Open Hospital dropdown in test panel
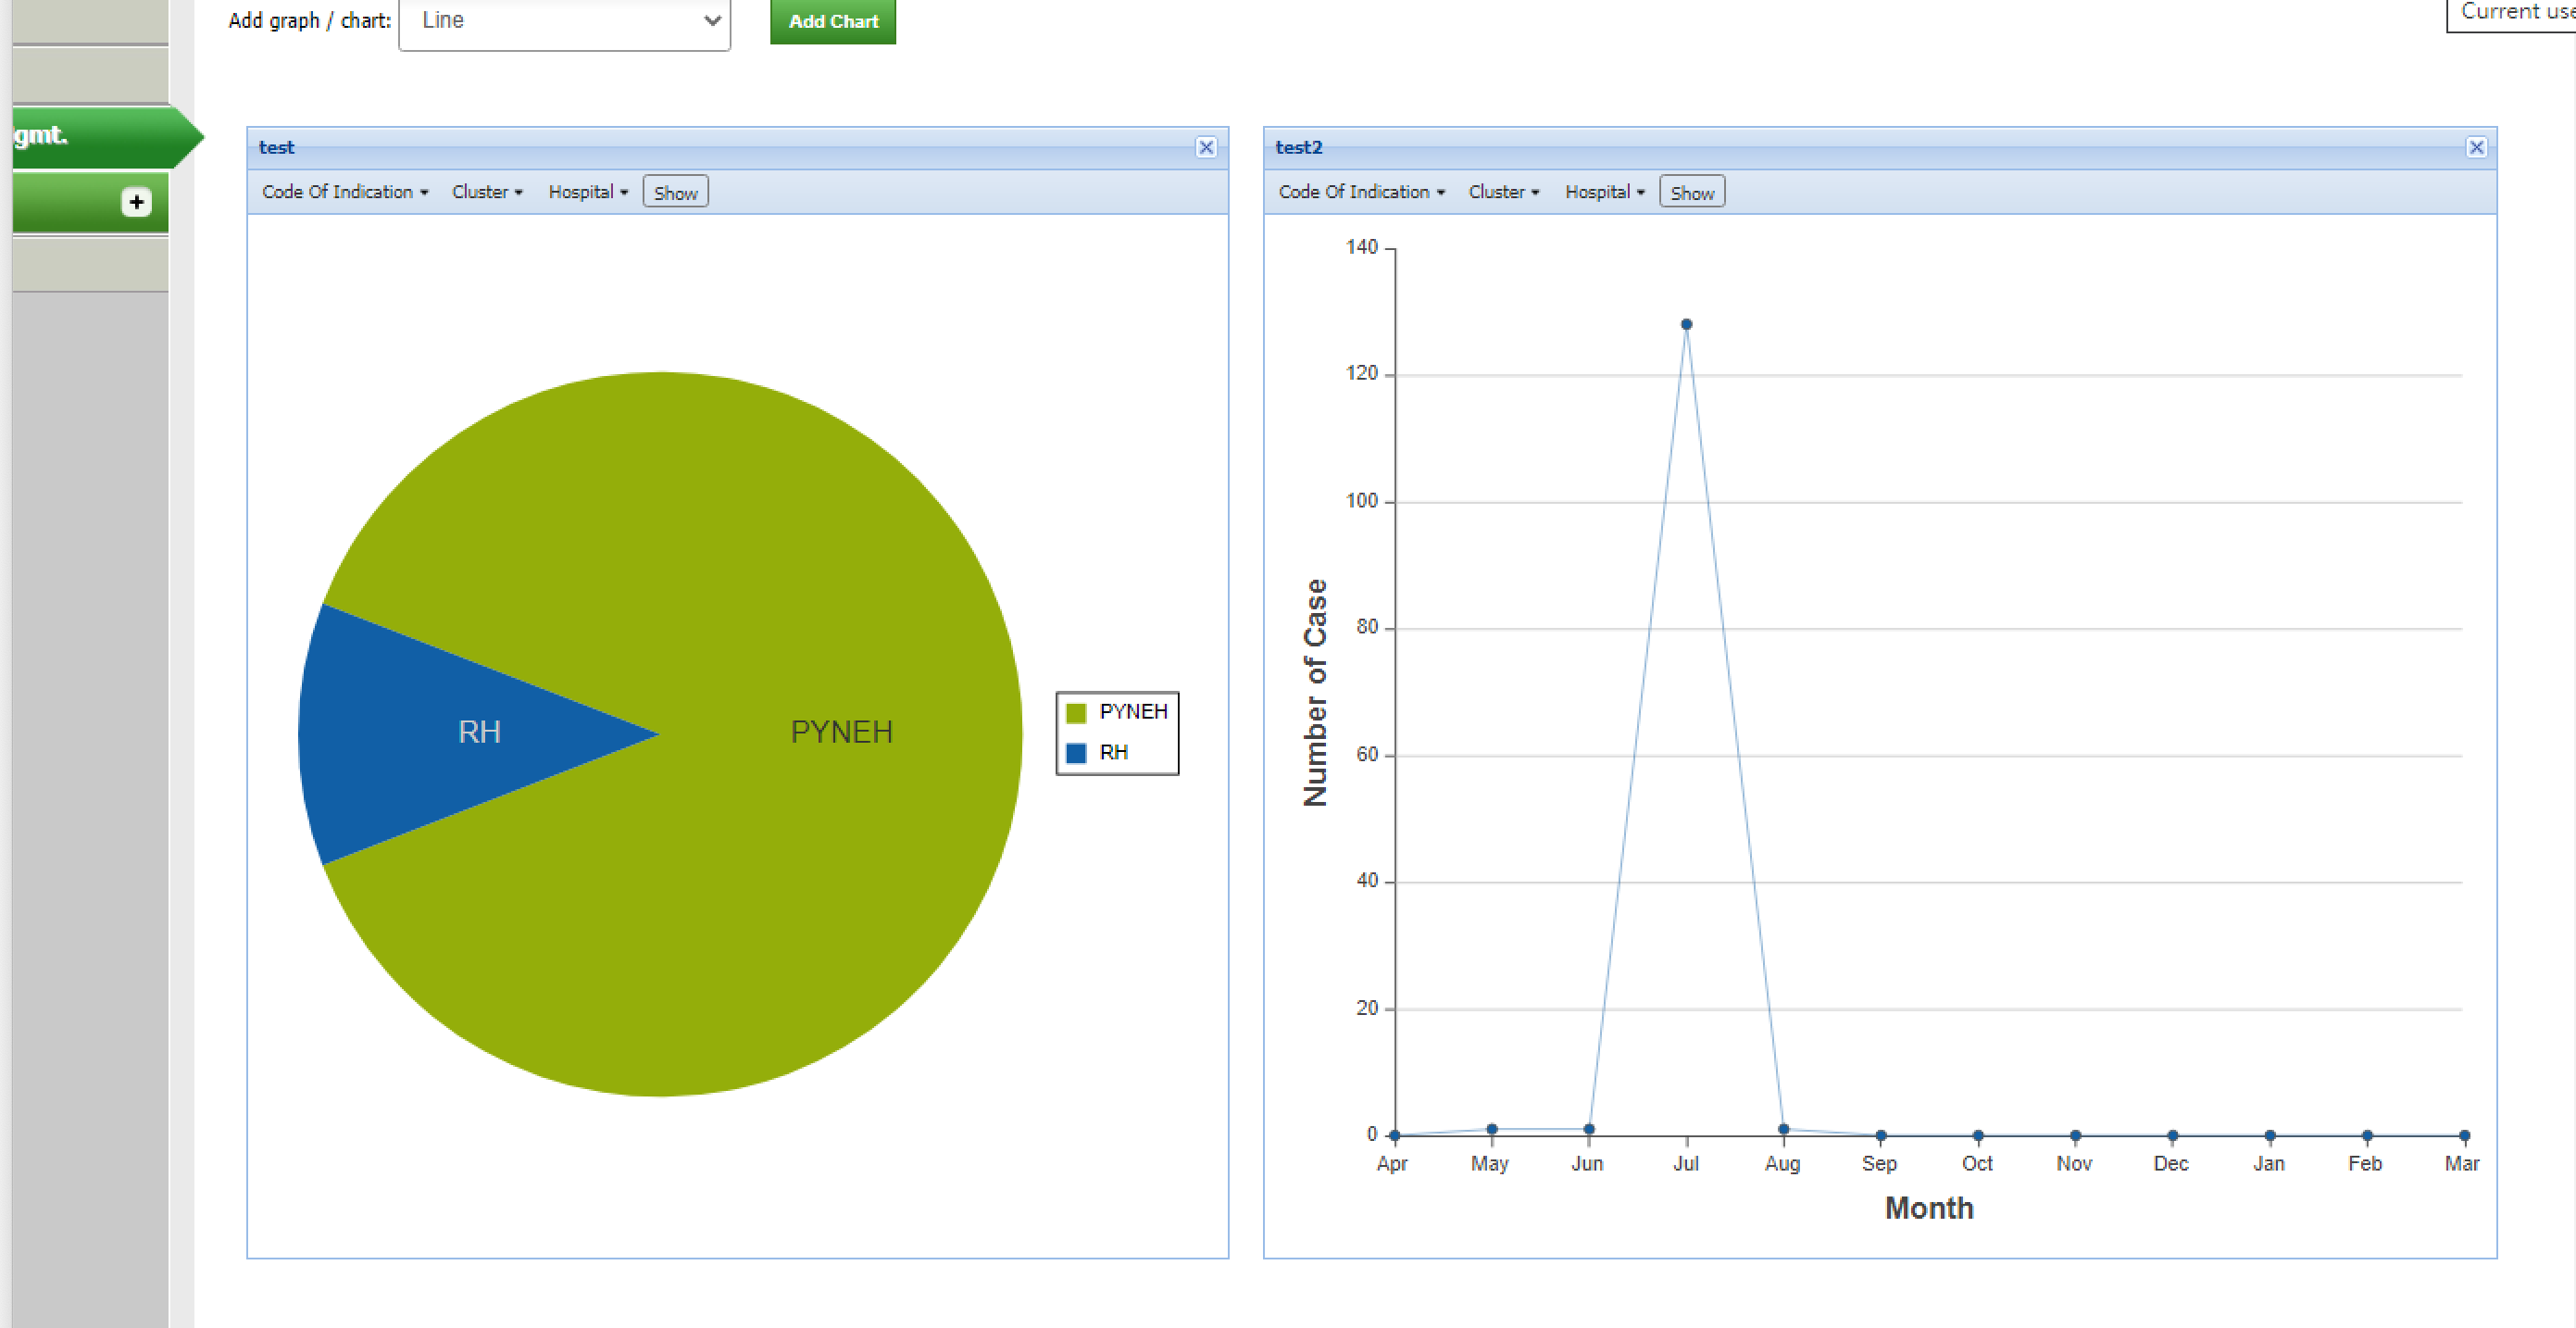Screen dimensions: 2576x1328 [x=588, y=192]
